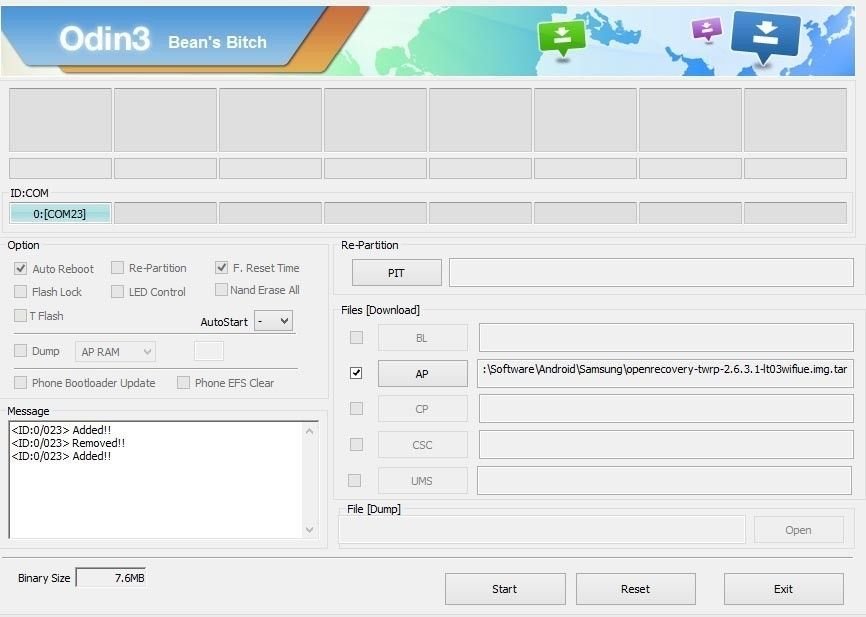
Task: Open the AutoStart dropdown
Action: (273, 321)
